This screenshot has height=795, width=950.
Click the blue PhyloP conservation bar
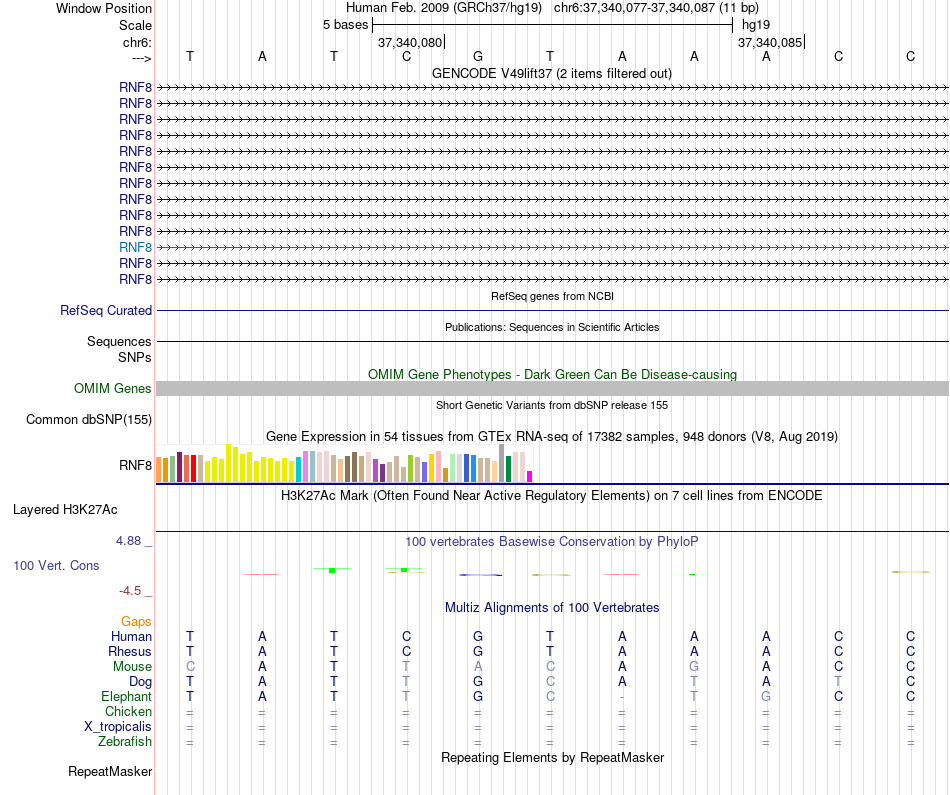pyautogui.click(x=480, y=574)
